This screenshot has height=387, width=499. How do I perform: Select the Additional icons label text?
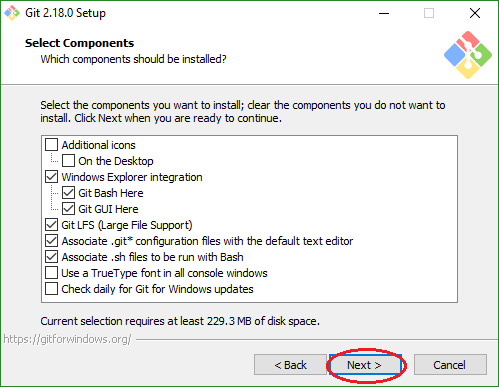tap(99, 145)
